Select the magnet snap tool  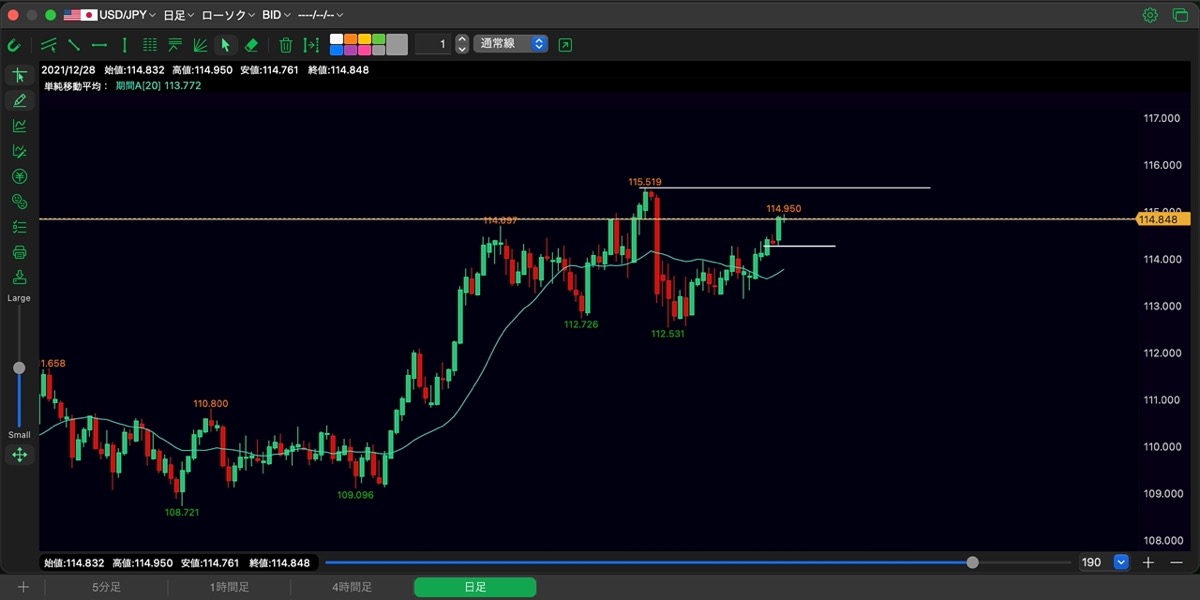point(14,45)
